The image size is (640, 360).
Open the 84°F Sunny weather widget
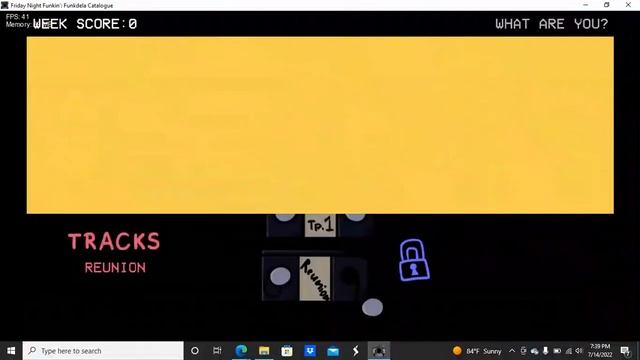coord(477,351)
